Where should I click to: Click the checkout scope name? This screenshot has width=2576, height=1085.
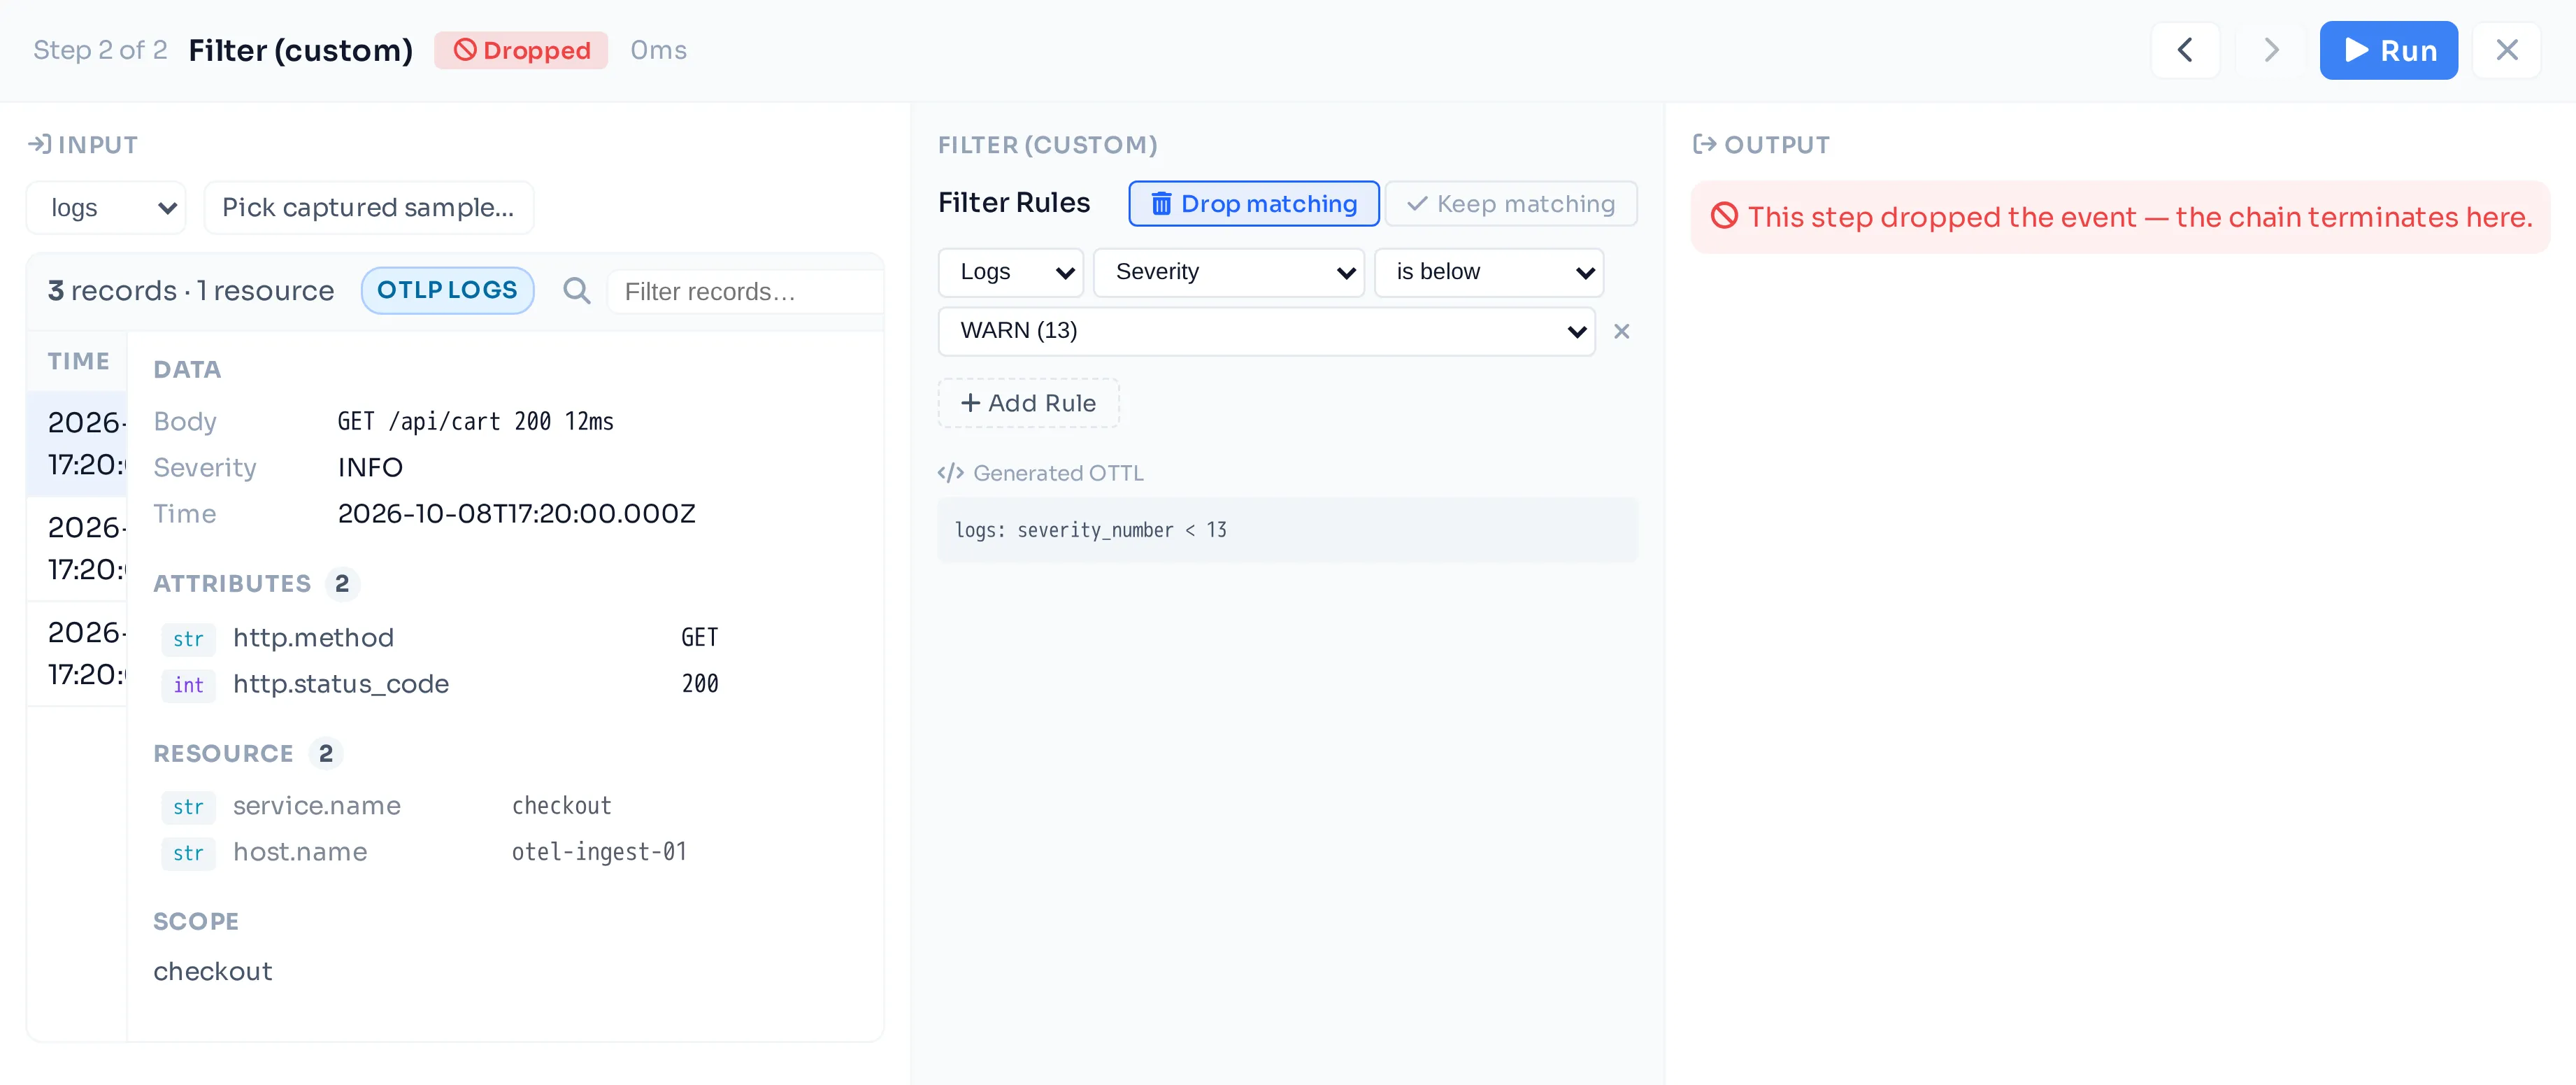213,972
